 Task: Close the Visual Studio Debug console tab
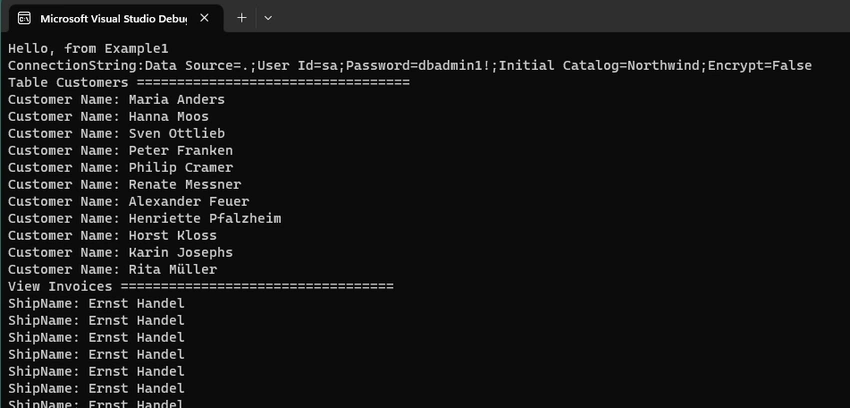(204, 18)
